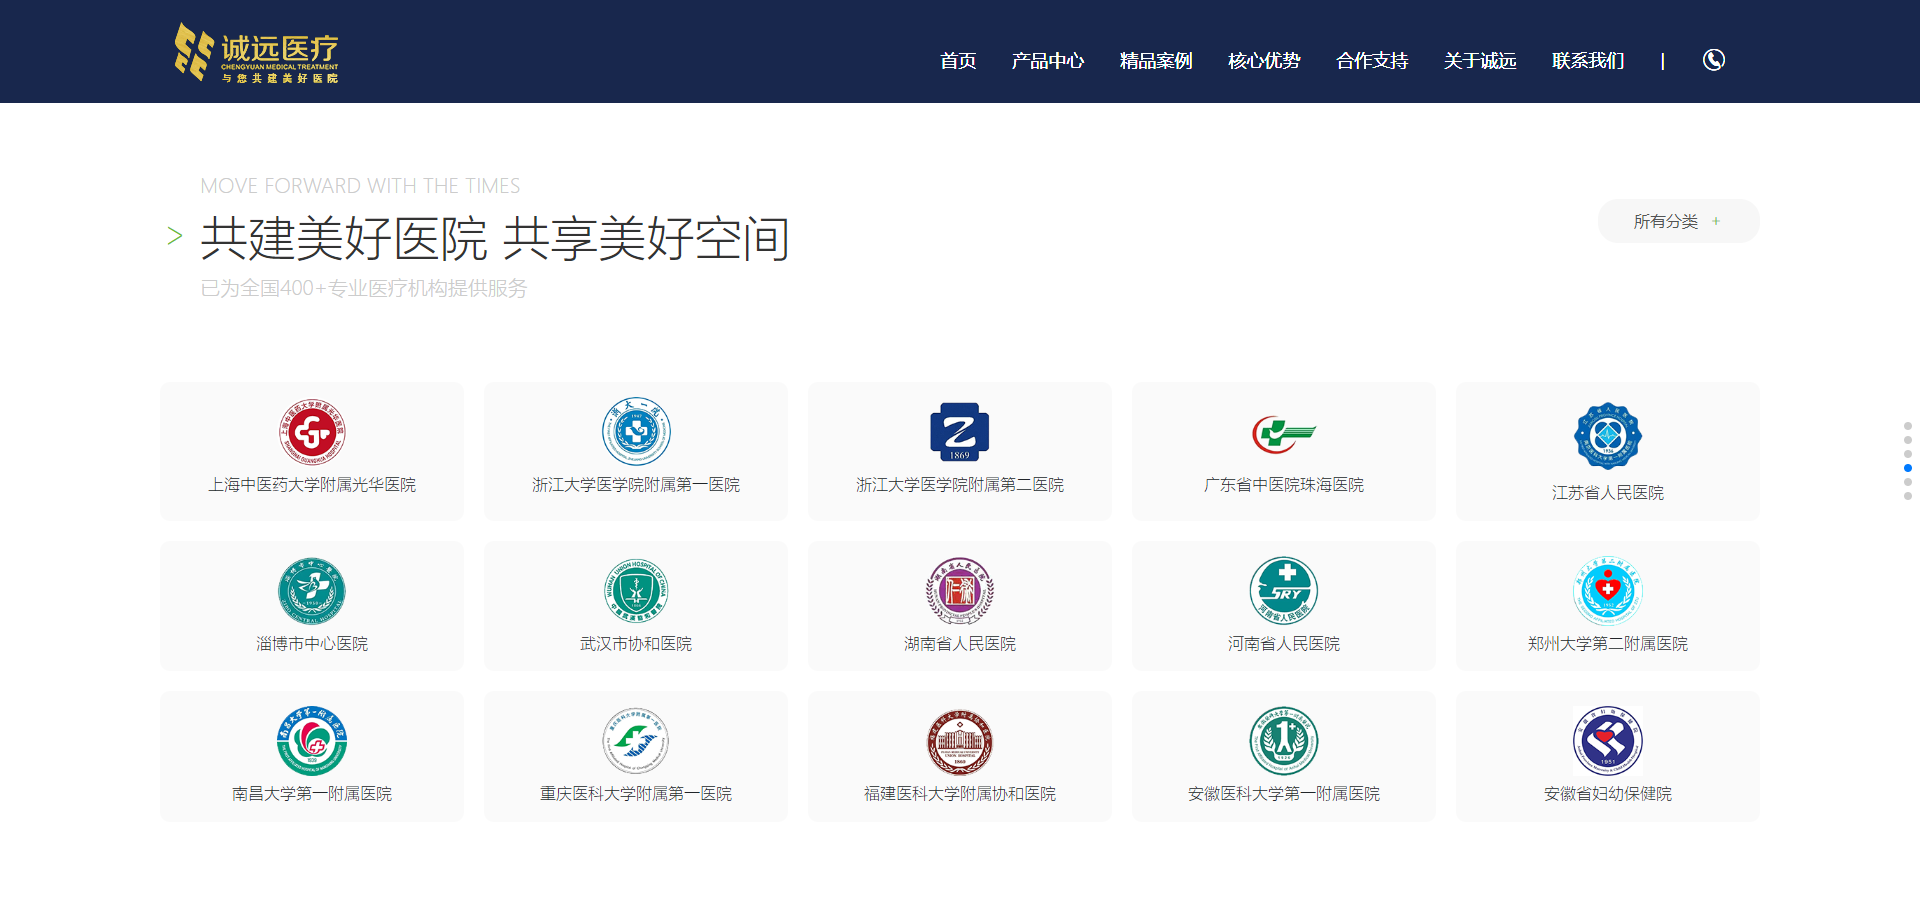Image resolution: width=1920 pixels, height=922 pixels.
Task: Click the Hunan Provincial People's Hospital emblem
Action: tap(959, 591)
